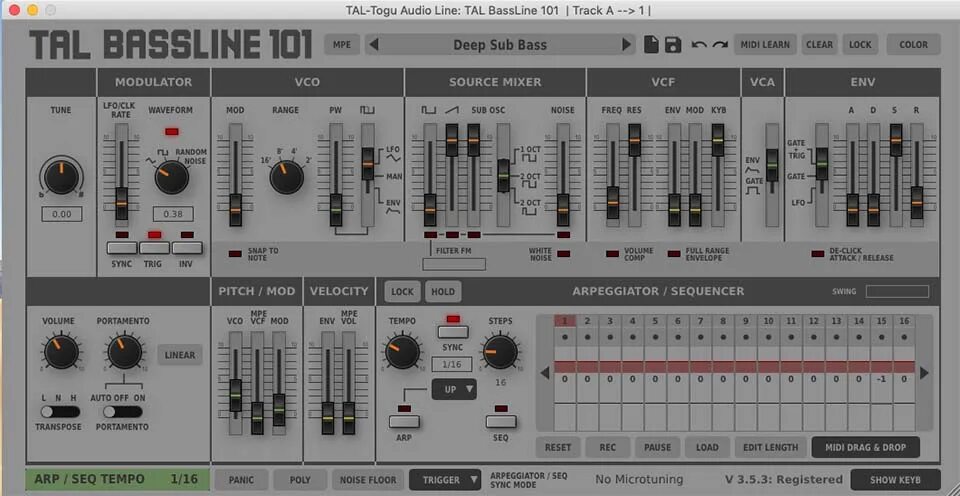Open the Deep Sub Bass preset menu

[500, 45]
